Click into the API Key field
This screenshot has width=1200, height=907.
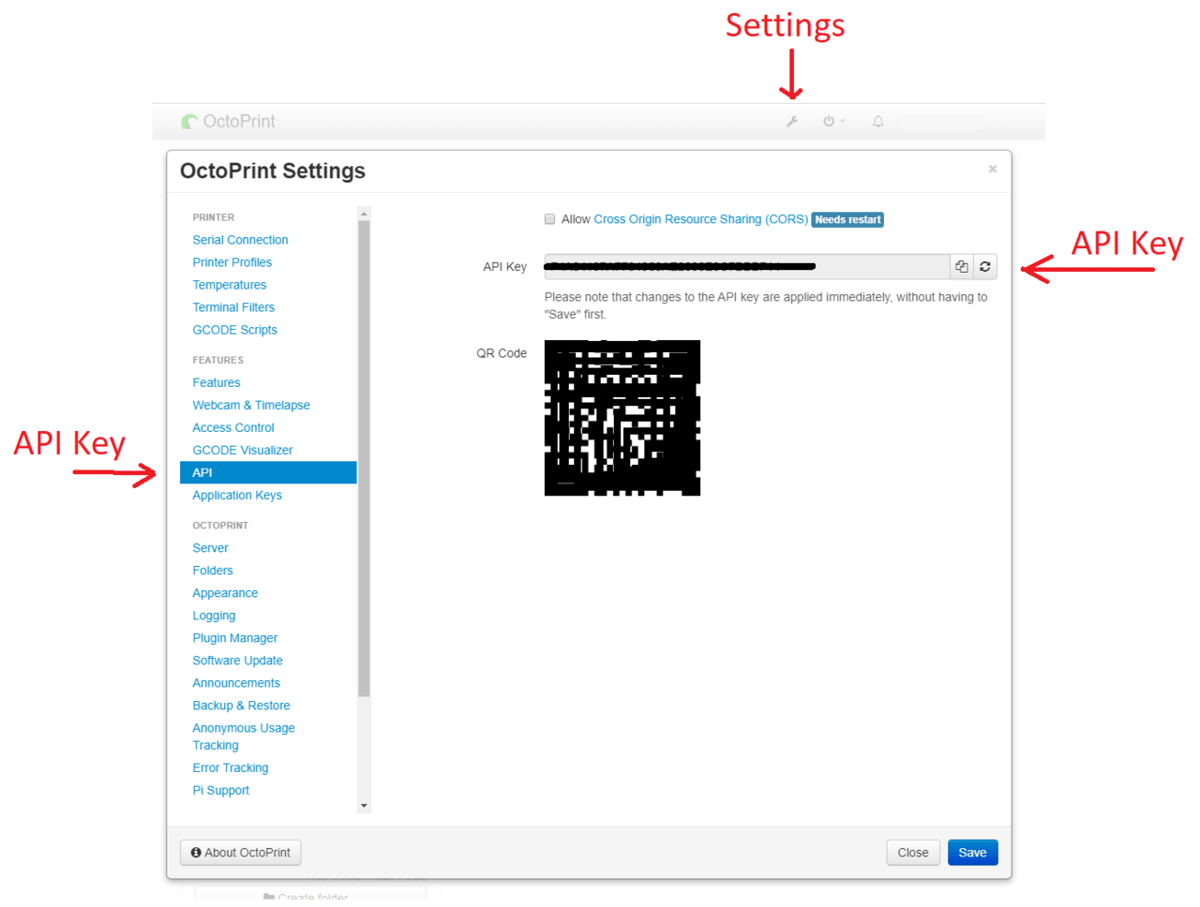746,266
